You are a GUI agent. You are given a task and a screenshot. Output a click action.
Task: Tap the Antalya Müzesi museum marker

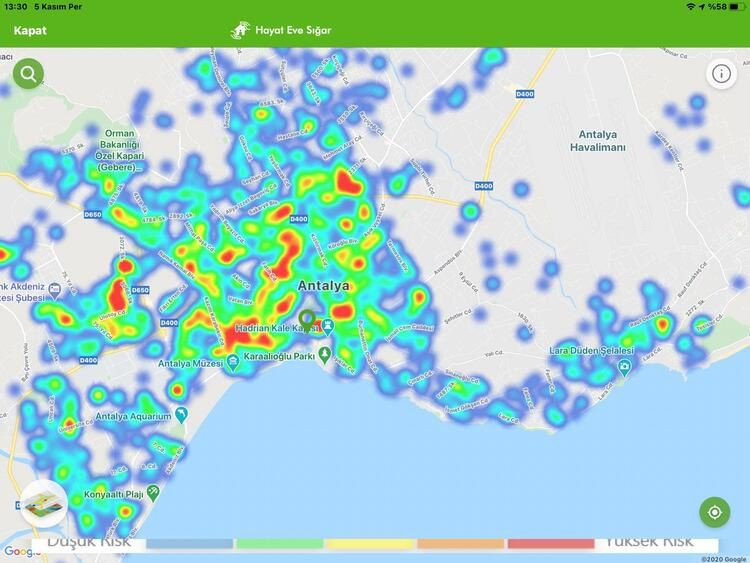click(x=233, y=364)
